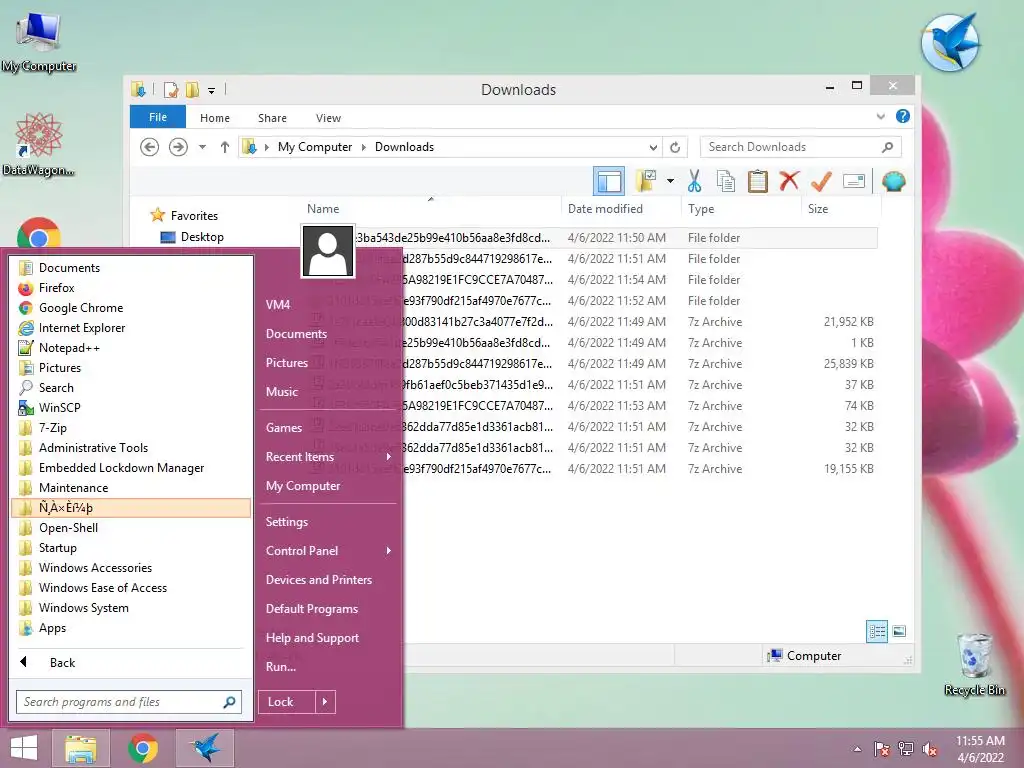The width and height of the screenshot is (1024, 768).
Task: Open the Open-Shell program folder
Action: tap(68, 528)
